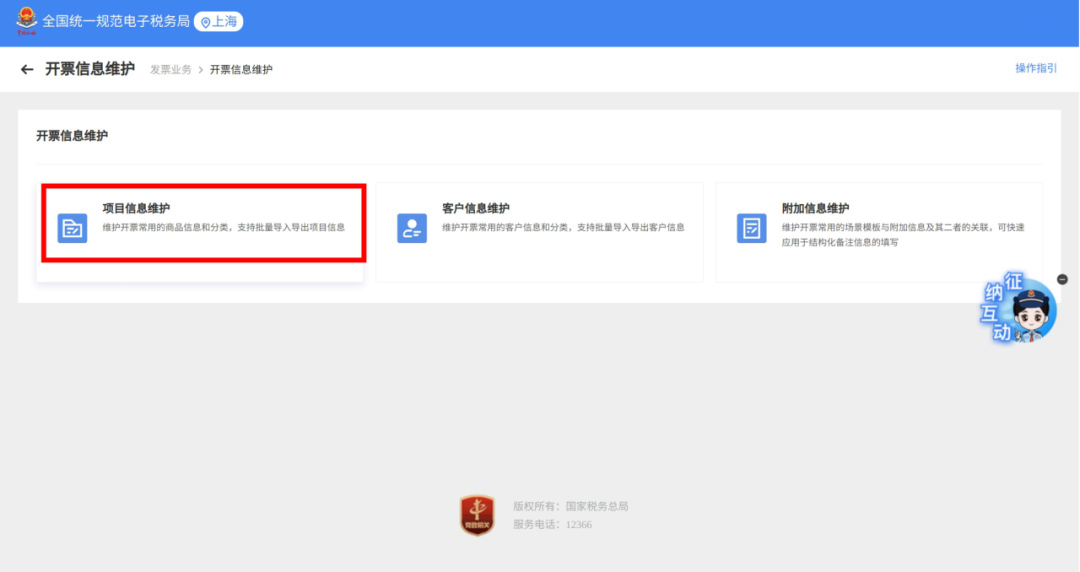
Task: Open the 征纳互动 assistant mascot
Action: (1019, 308)
